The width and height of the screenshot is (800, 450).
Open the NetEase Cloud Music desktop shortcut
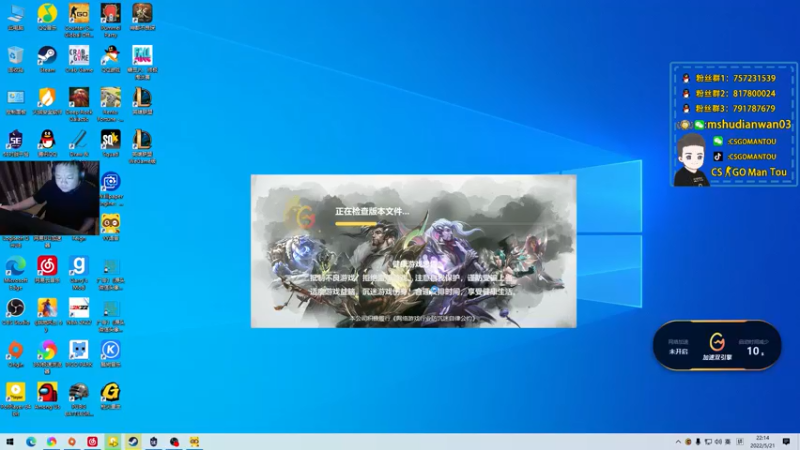pyautogui.click(x=47, y=269)
